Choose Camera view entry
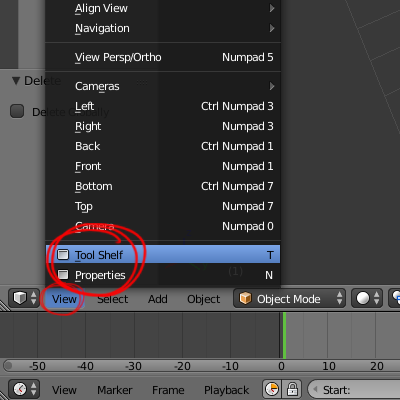400x400 pixels. 163,226
